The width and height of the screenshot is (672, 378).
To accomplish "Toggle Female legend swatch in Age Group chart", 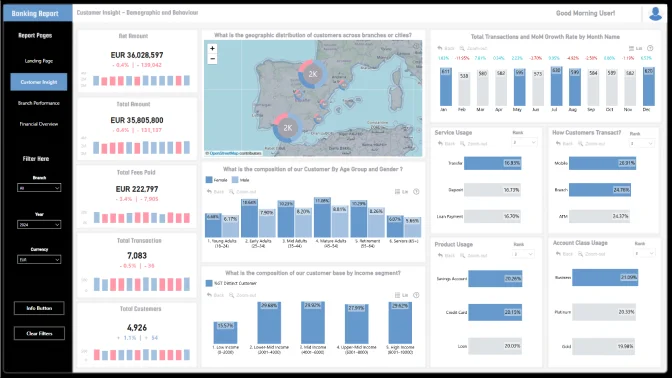I will tap(209, 180).
